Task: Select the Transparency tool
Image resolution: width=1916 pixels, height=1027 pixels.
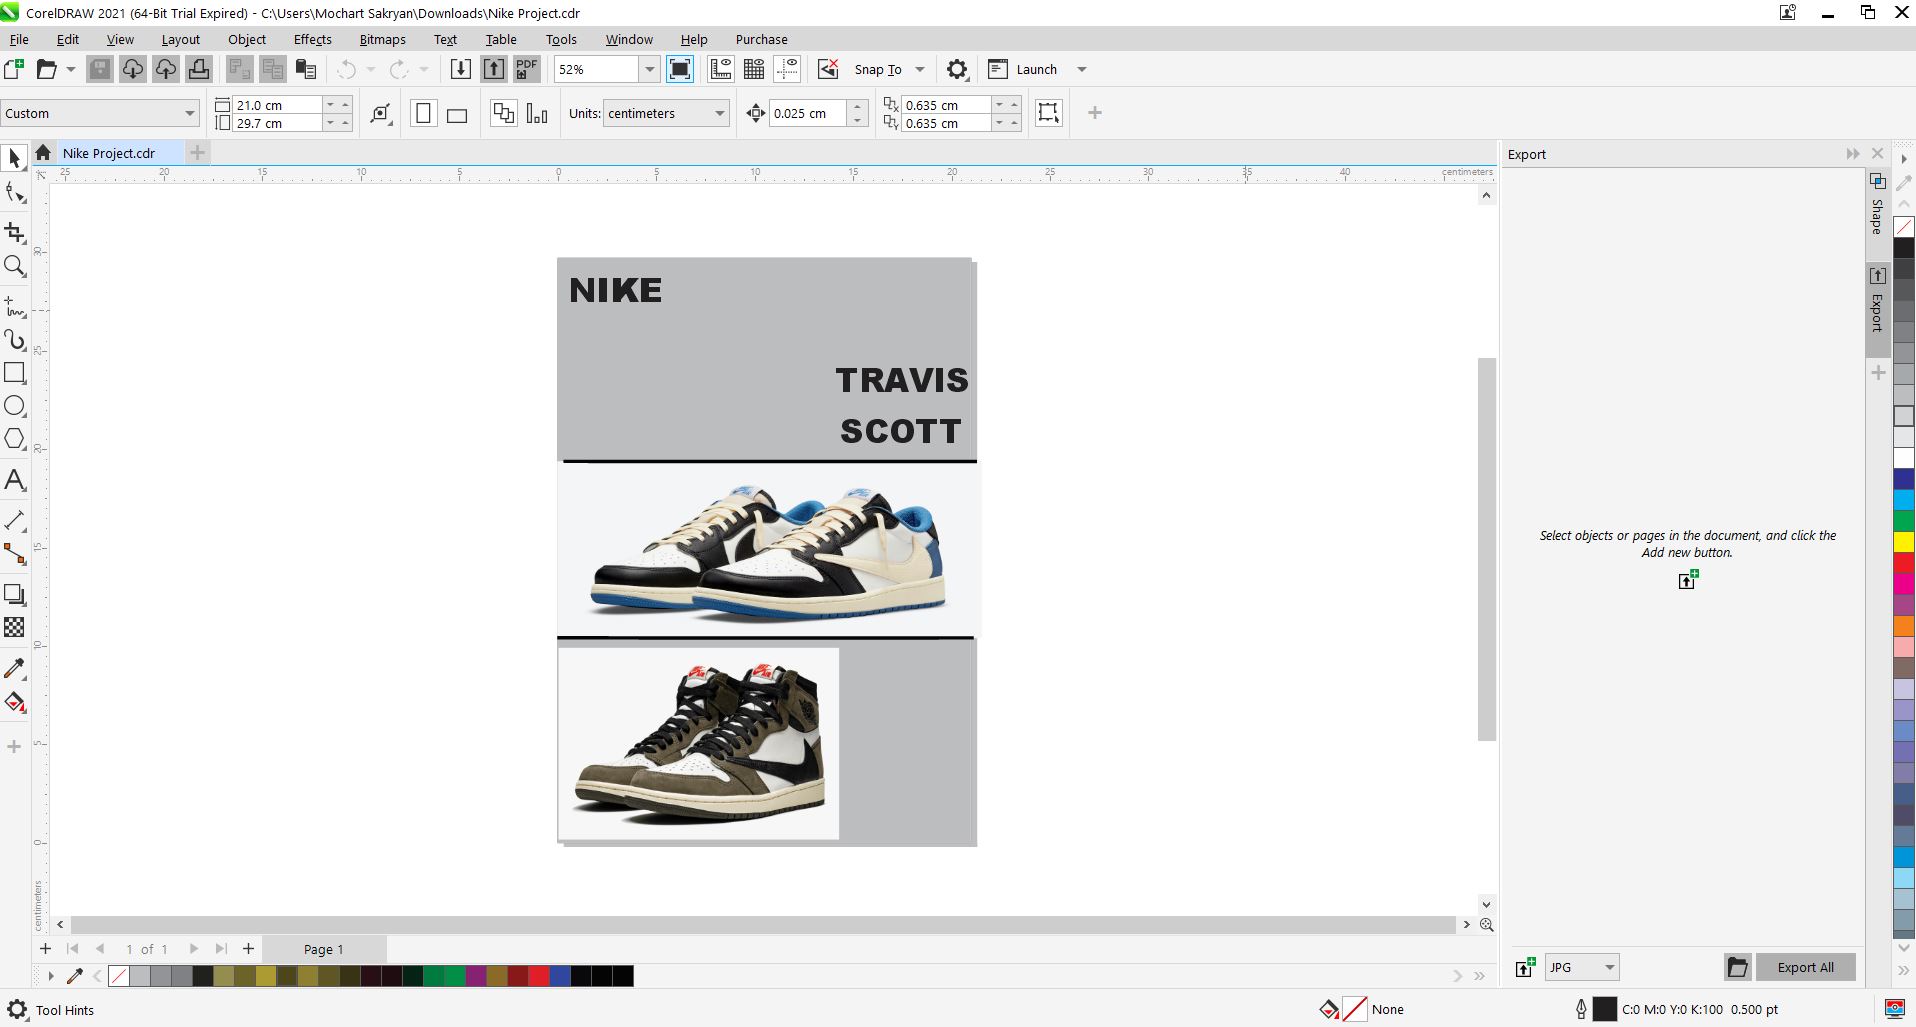Action: tap(14, 627)
